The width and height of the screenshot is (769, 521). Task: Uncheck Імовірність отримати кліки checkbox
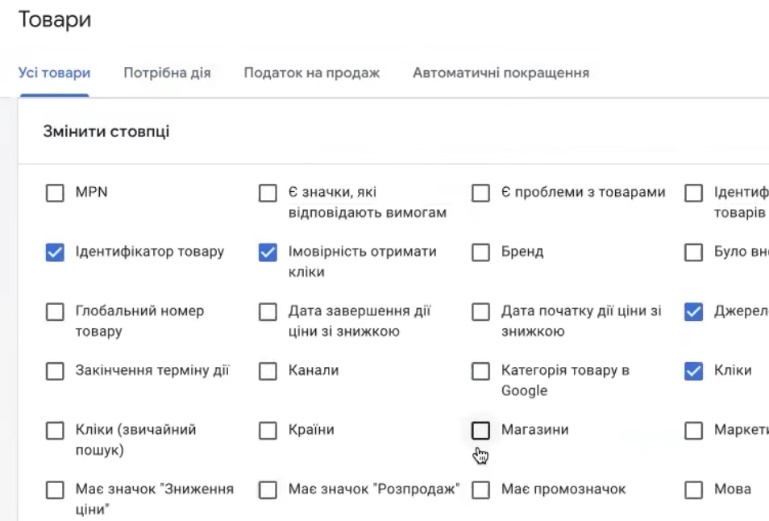pos(268,253)
